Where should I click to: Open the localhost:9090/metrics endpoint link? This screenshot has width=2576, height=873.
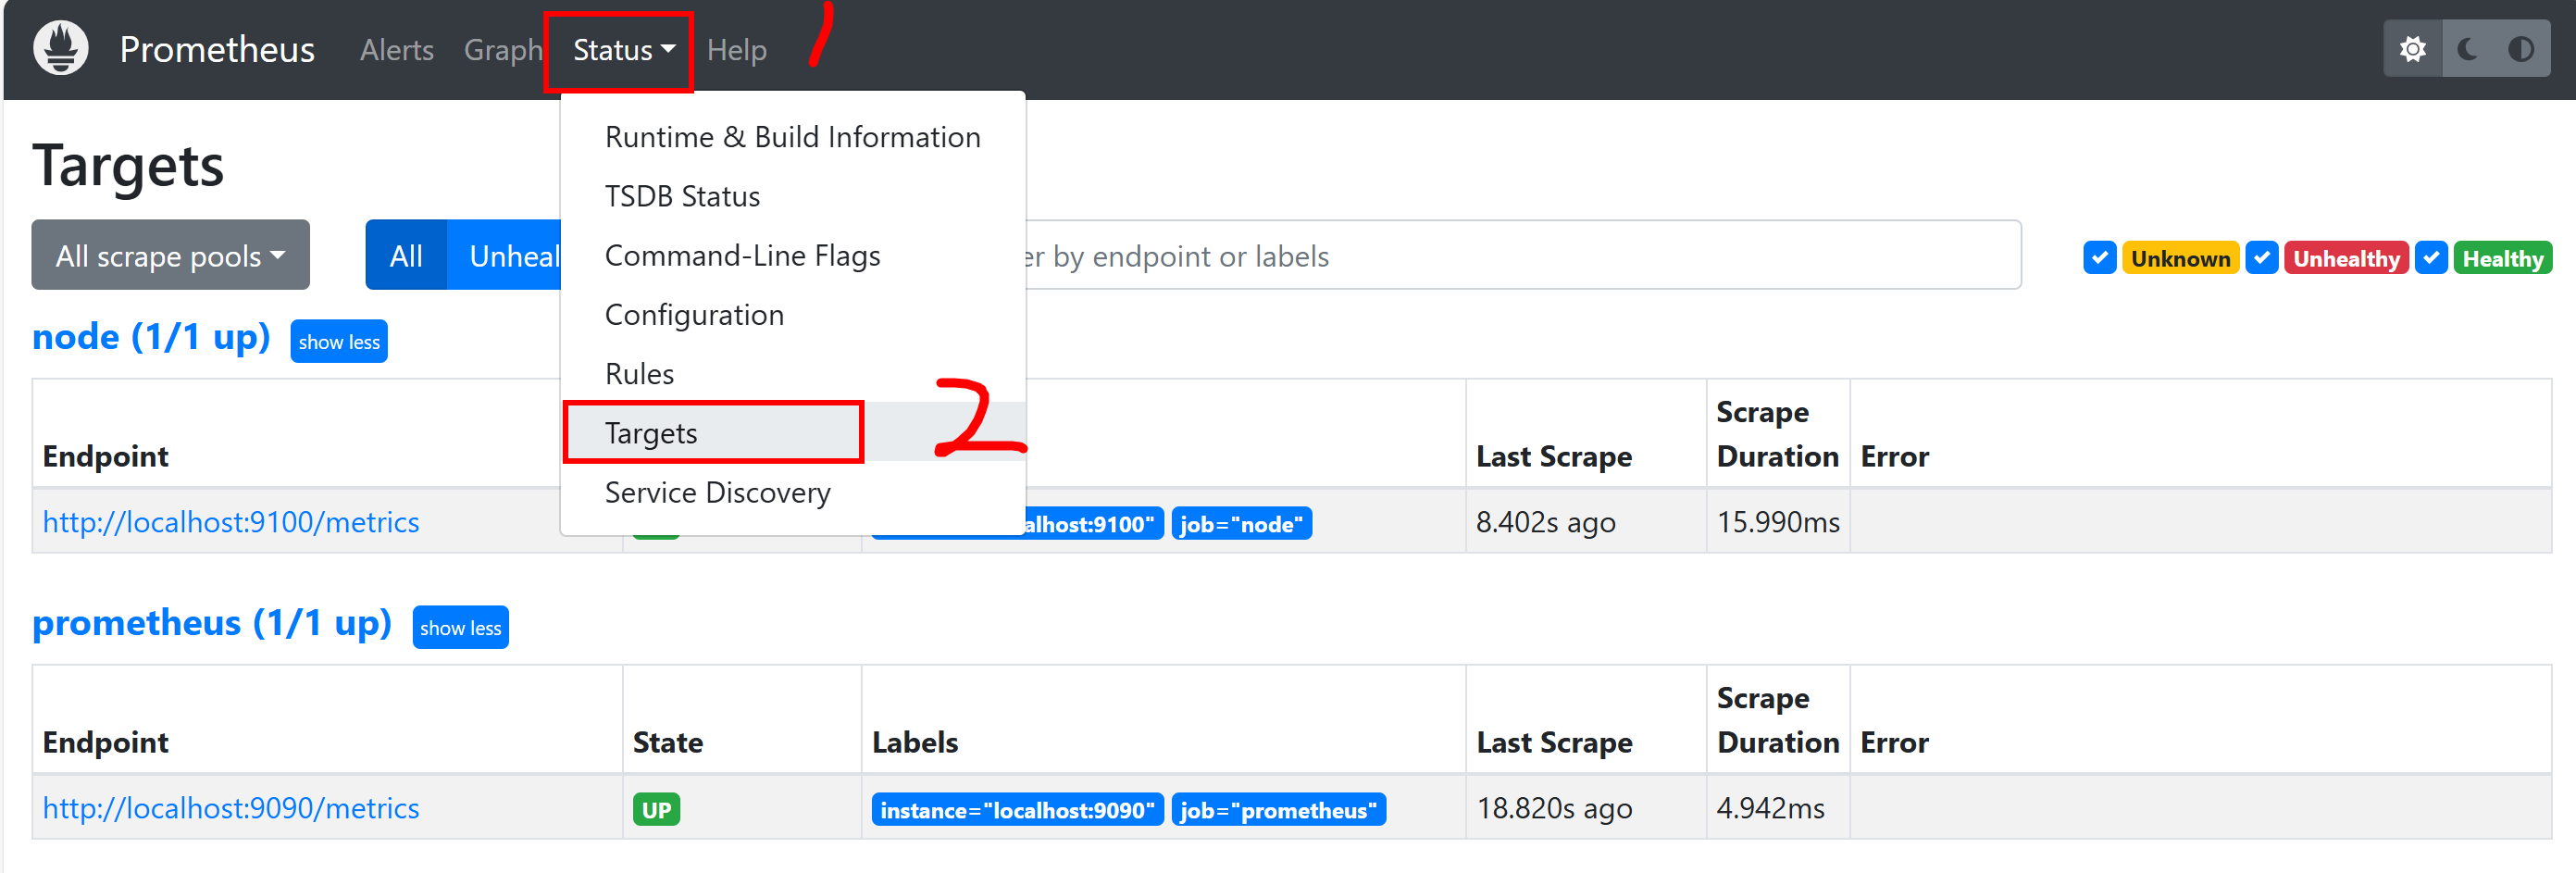tap(231, 808)
